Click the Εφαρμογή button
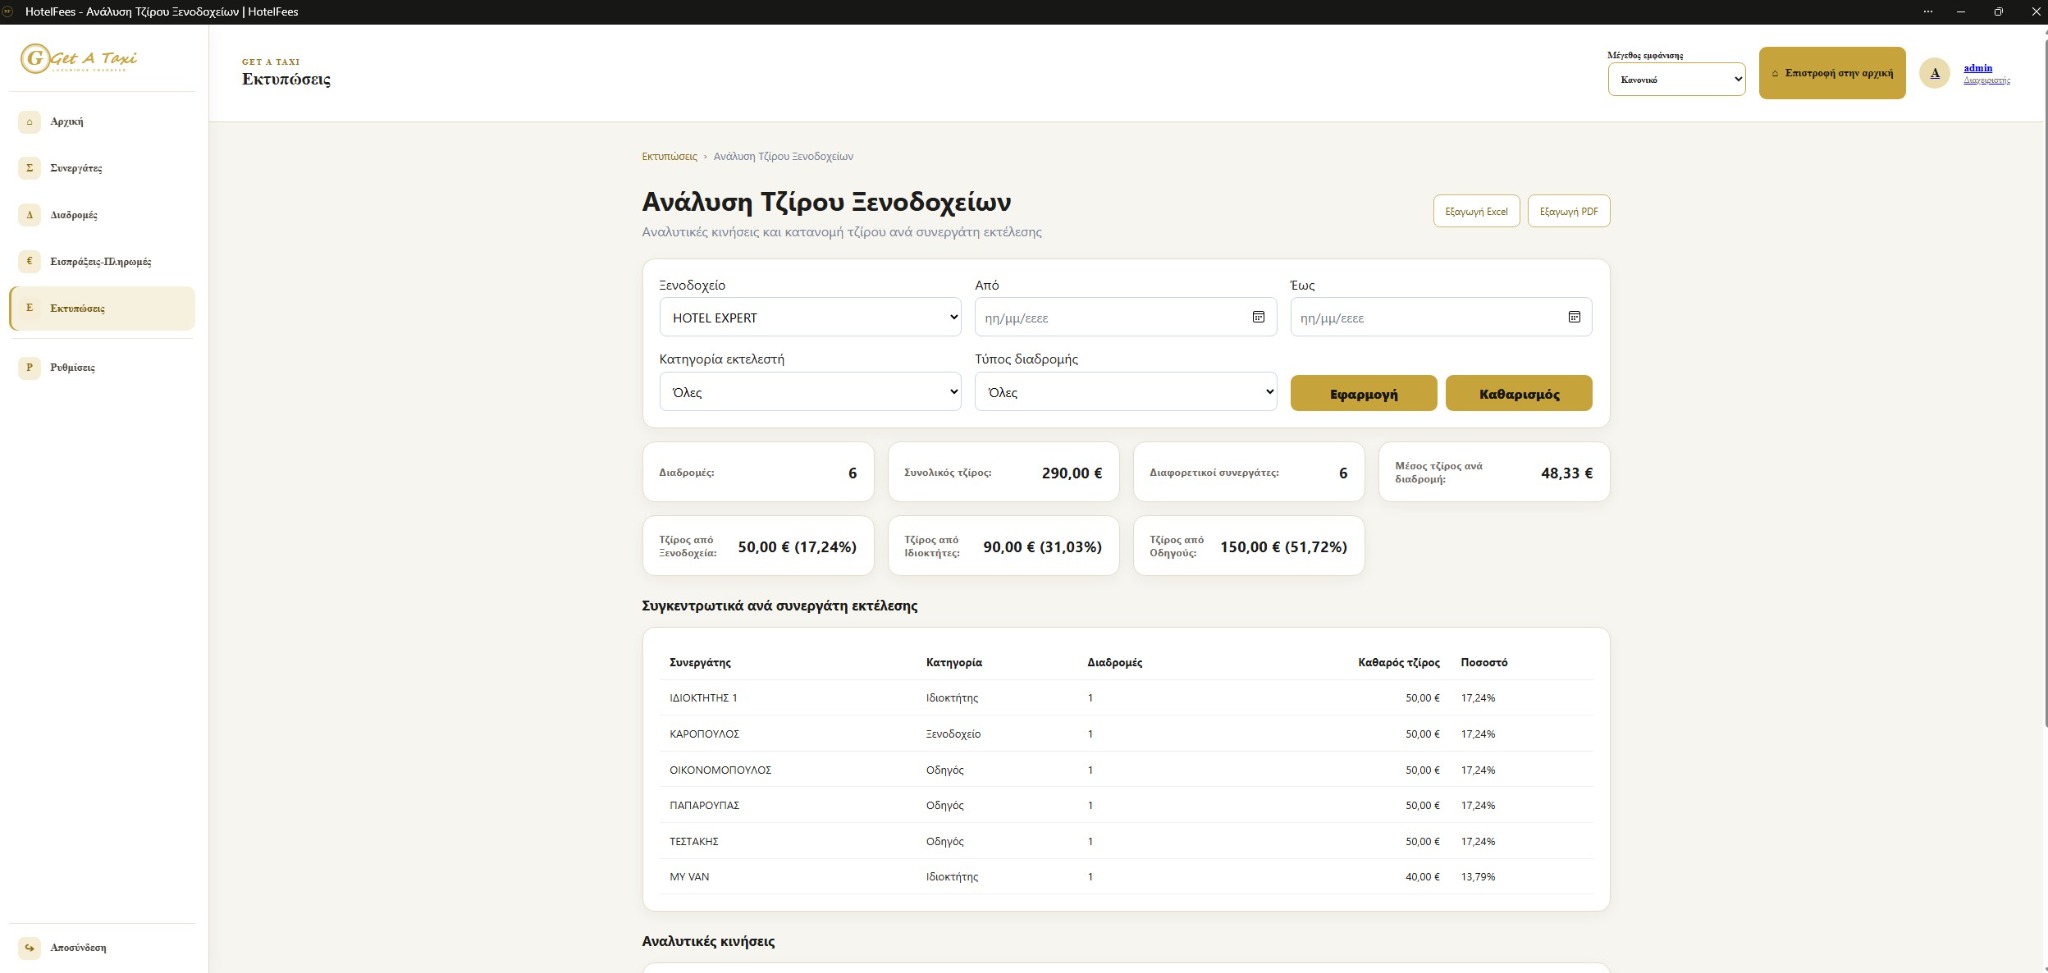This screenshot has height=973, width=2048. click(1363, 393)
